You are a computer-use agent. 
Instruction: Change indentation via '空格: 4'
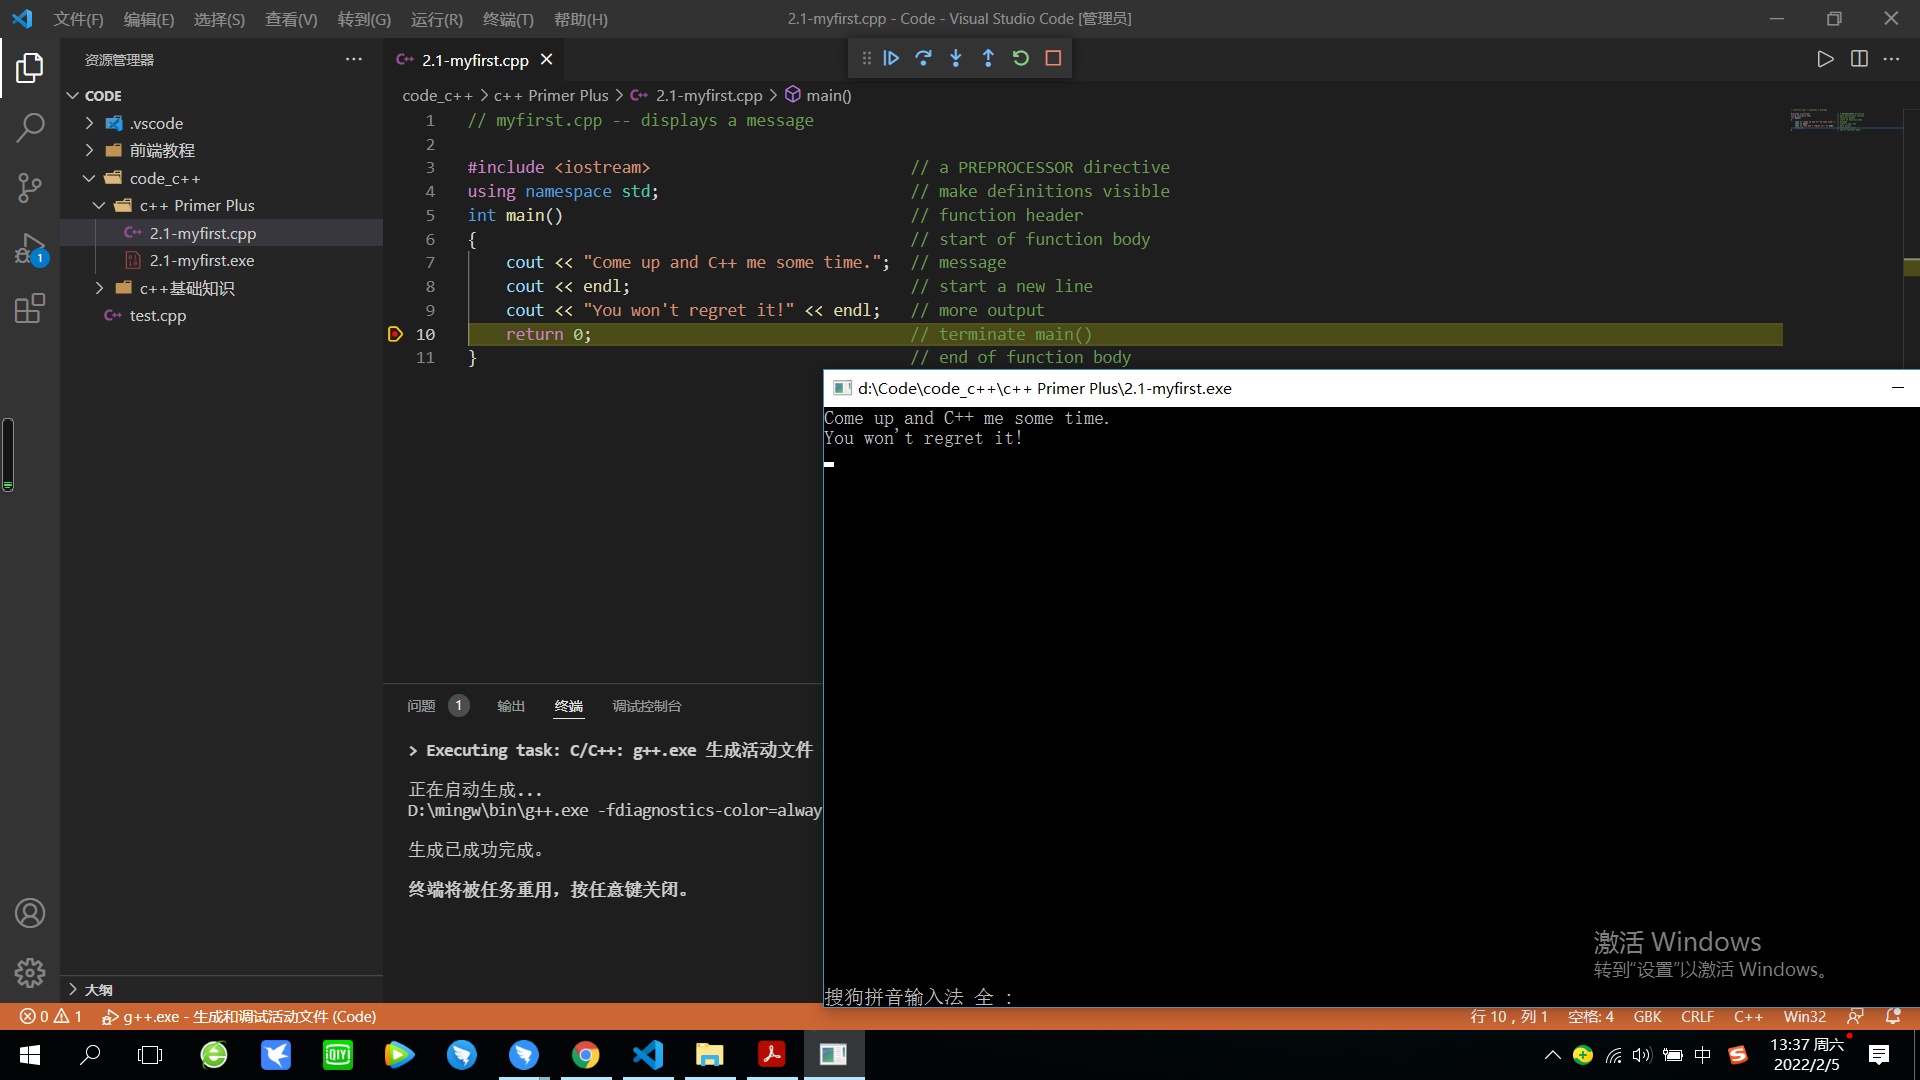pos(1591,1016)
